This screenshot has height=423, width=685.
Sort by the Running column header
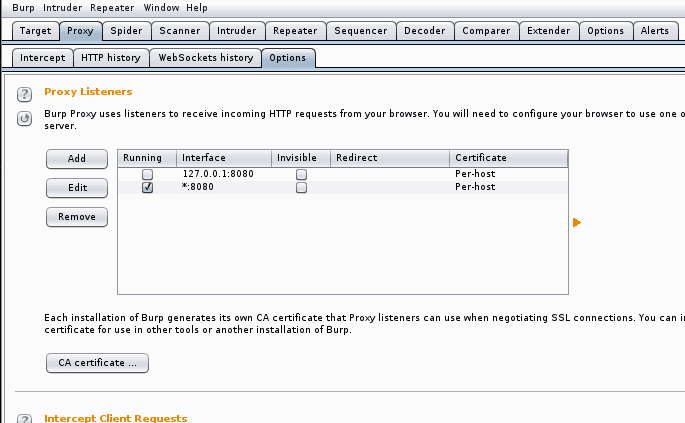147,158
